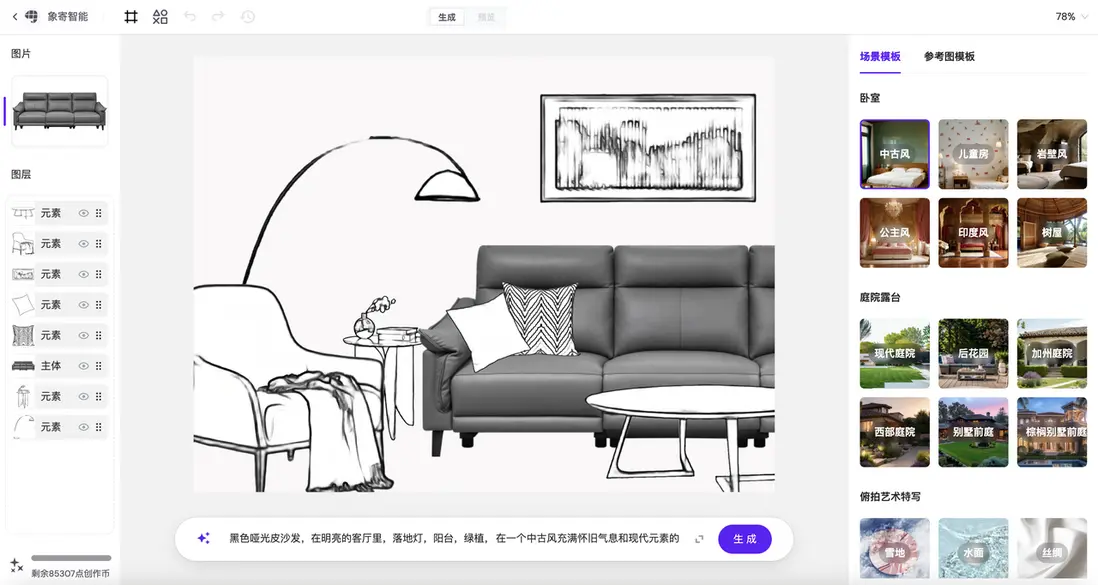Grab the drag handle of armchair layer
The image size is (1098, 585).
pyautogui.click(x=99, y=244)
